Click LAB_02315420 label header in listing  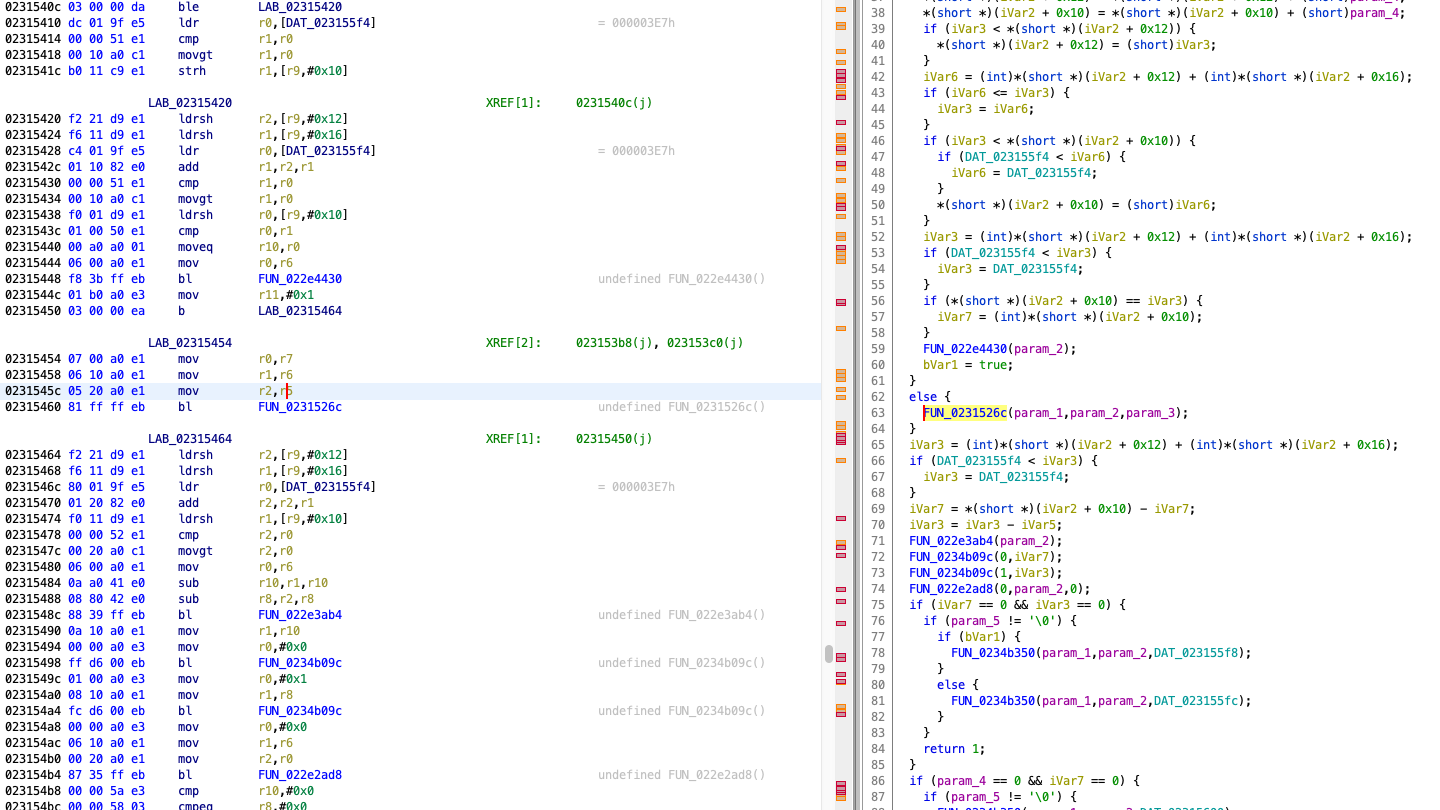point(190,103)
